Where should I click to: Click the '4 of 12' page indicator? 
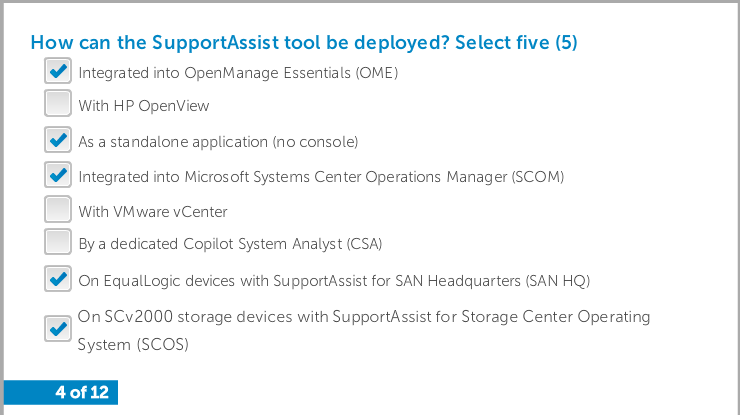[82, 392]
